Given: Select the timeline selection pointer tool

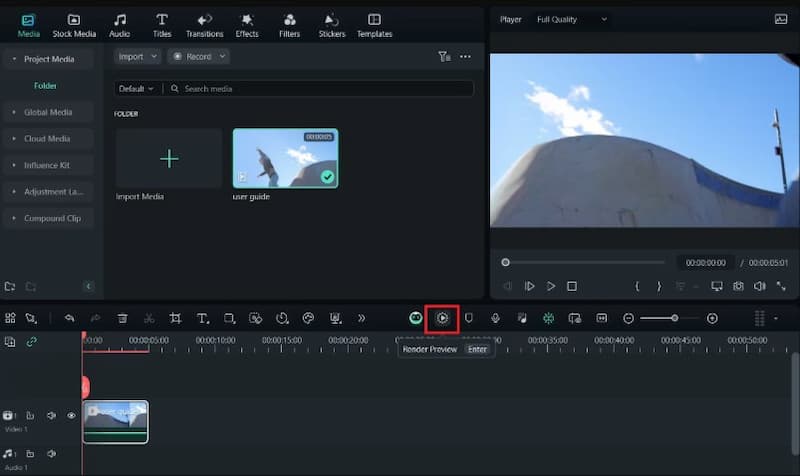Looking at the screenshot, I should tap(31, 318).
